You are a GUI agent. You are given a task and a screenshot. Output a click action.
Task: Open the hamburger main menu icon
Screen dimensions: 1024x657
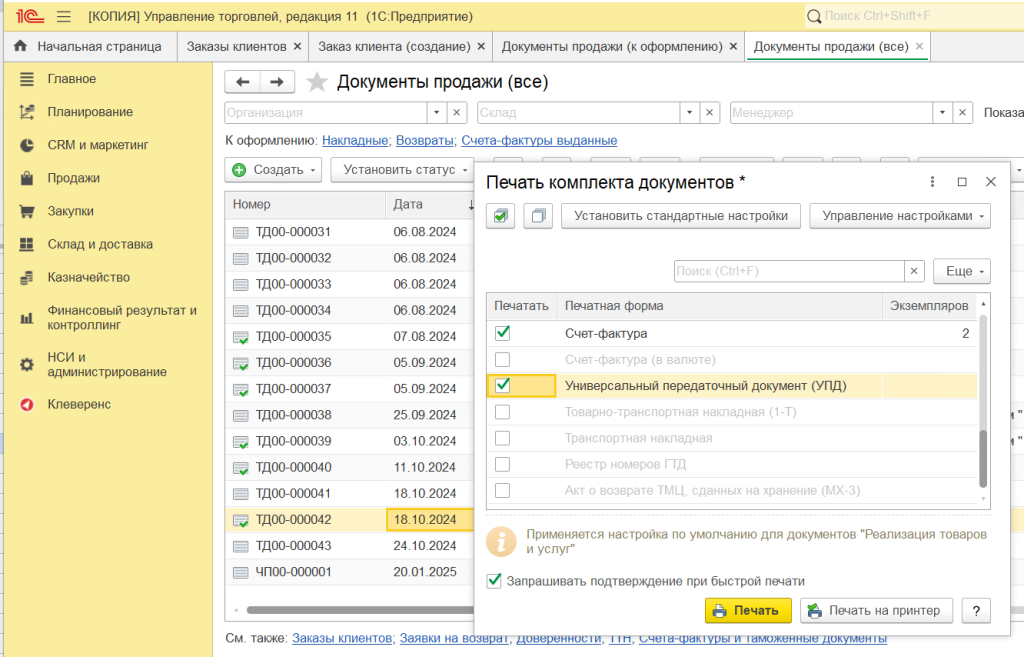(63, 16)
